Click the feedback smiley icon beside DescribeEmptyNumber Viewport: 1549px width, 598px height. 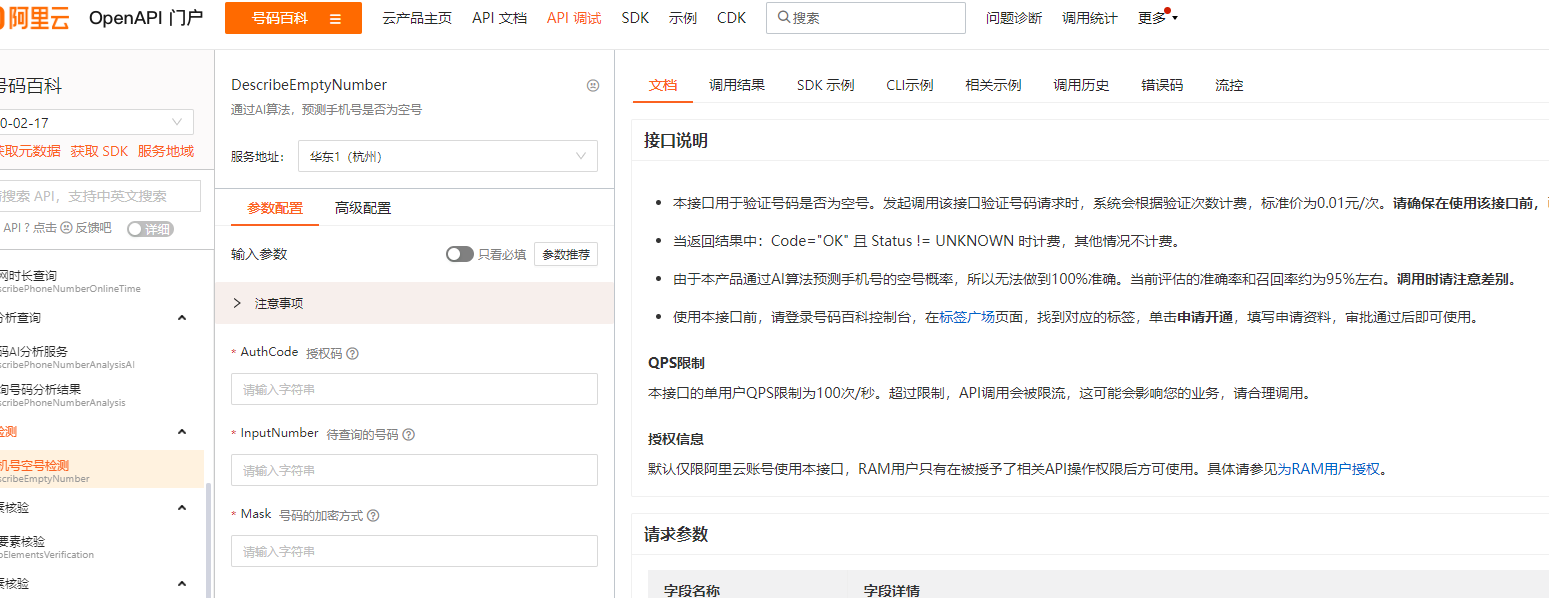[593, 86]
